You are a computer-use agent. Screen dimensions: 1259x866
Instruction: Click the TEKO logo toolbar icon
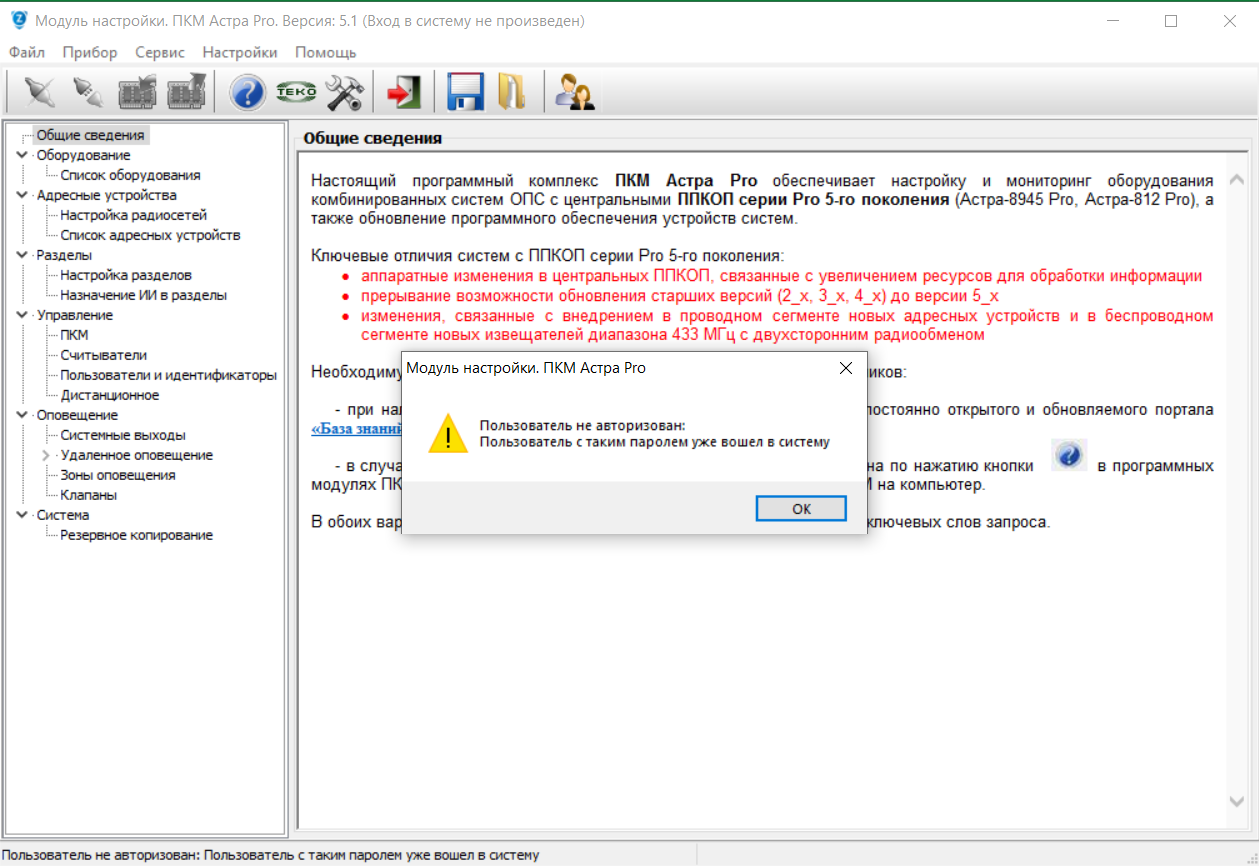point(296,93)
